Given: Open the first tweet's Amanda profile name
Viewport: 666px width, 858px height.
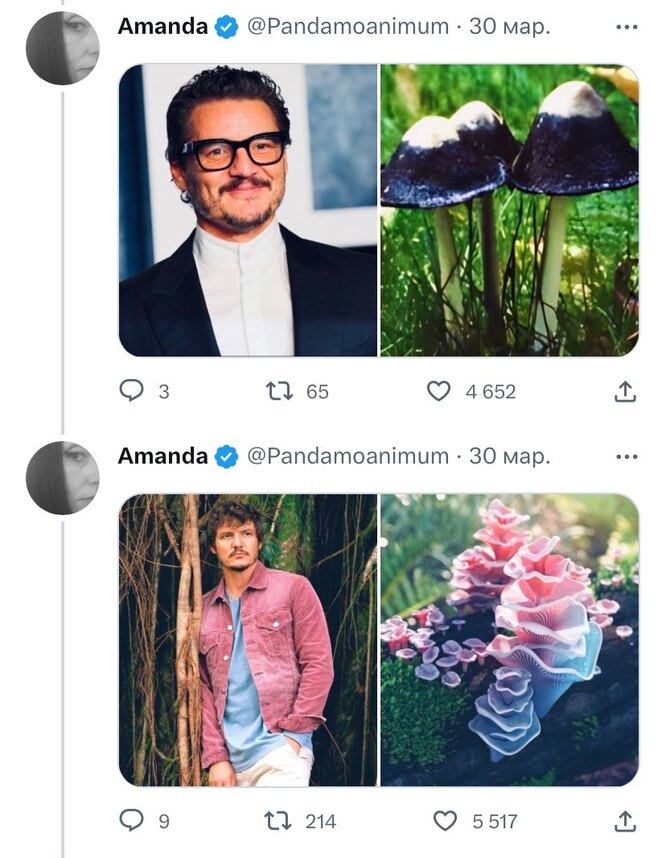Looking at the screenshot, I should (x=162, y=27).
